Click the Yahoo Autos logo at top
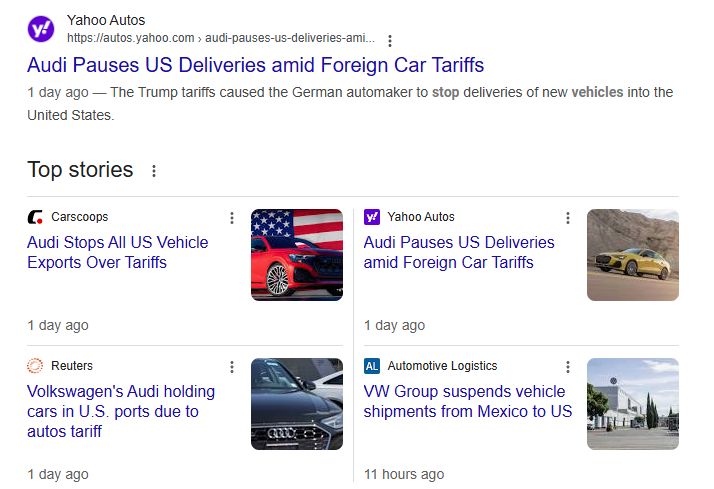The image size is (714, 489). pos(41,29)
